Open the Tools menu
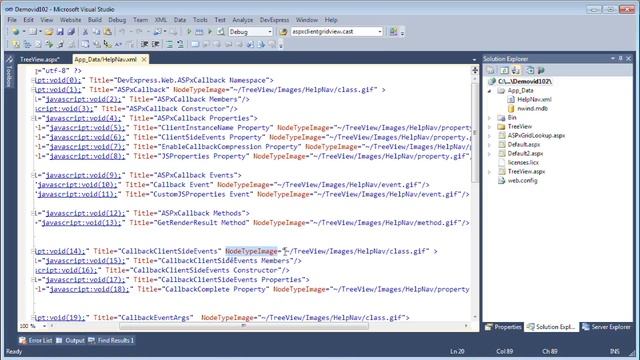640x360 pixels. point(200,20)
